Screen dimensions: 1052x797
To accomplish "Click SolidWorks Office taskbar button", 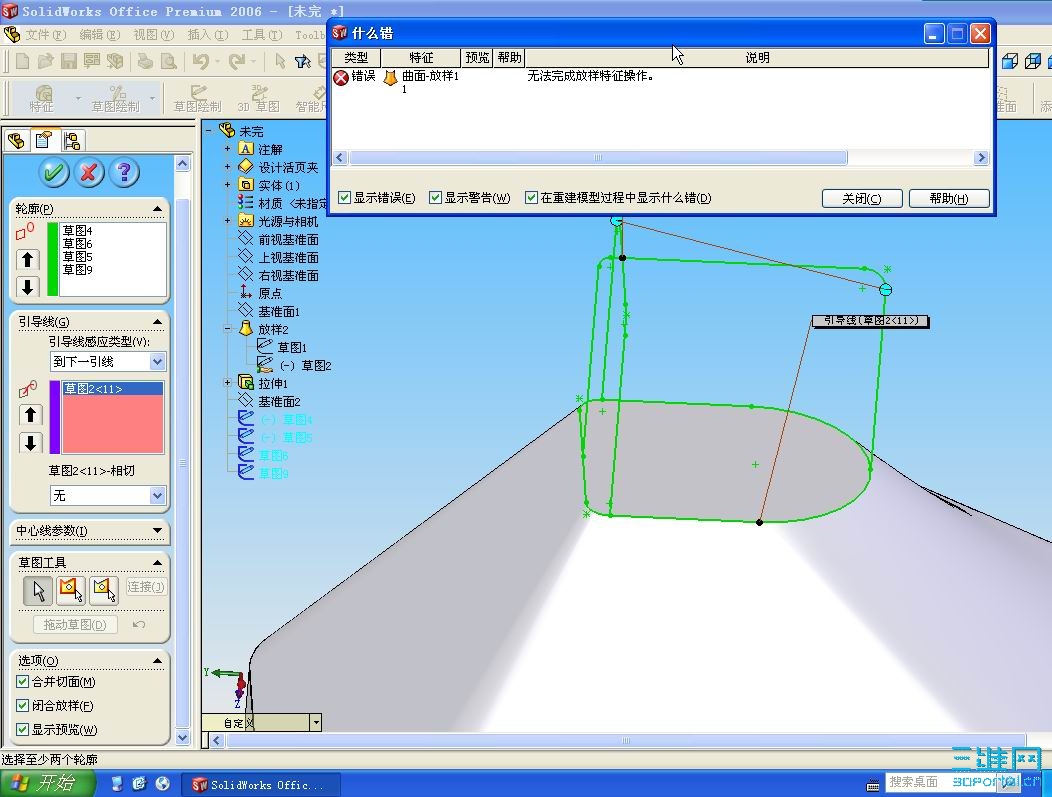I will coord(262,784).
